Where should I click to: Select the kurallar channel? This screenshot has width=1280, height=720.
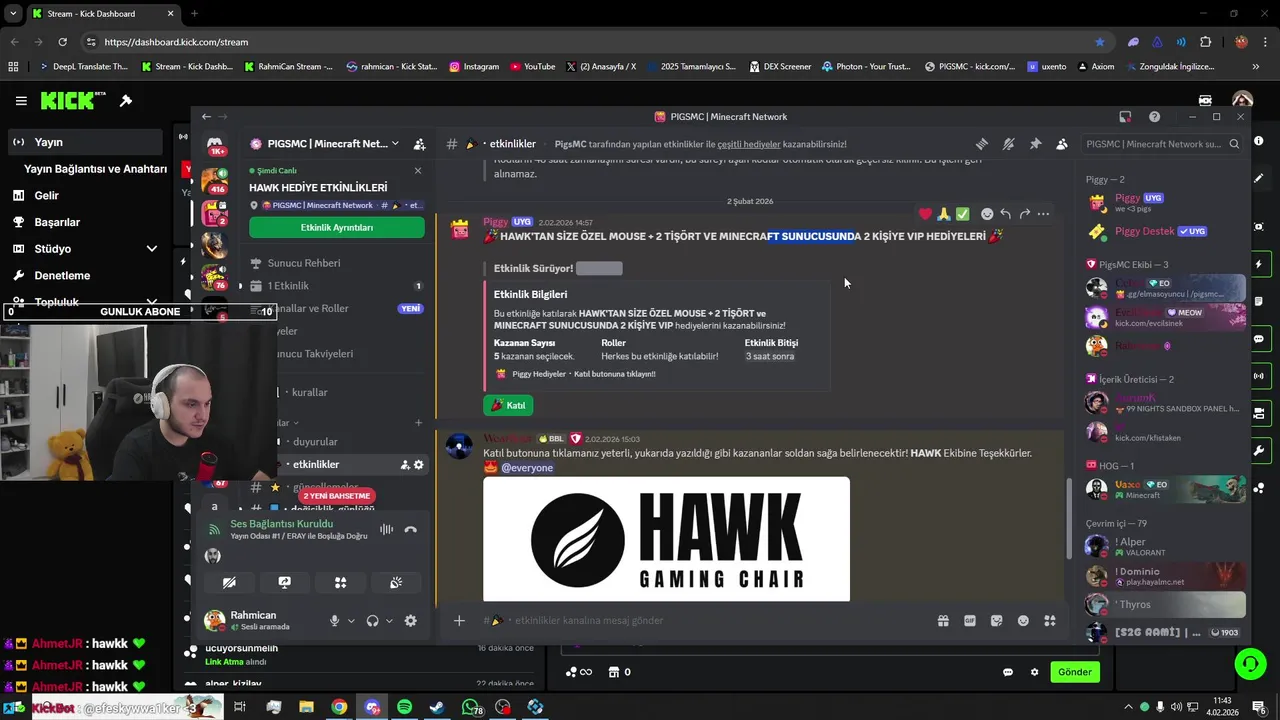[310, 392]
